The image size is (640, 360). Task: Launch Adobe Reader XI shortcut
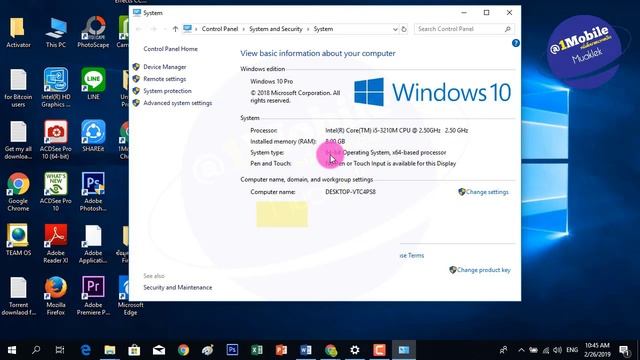pyautogui.click(x=56, y=244)
